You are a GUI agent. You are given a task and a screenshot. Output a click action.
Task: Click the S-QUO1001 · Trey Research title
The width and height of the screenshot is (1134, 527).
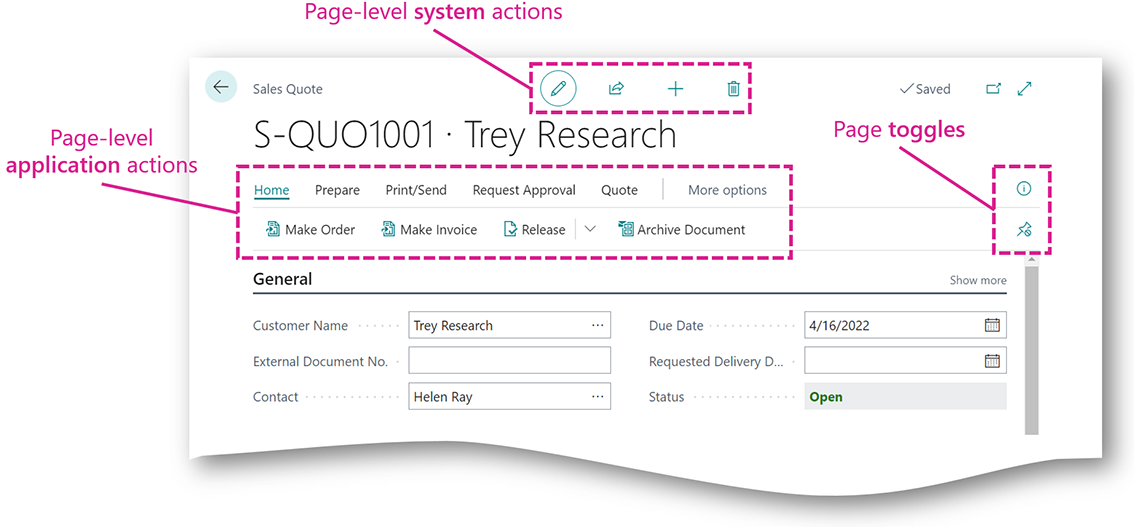click(464, 135)
